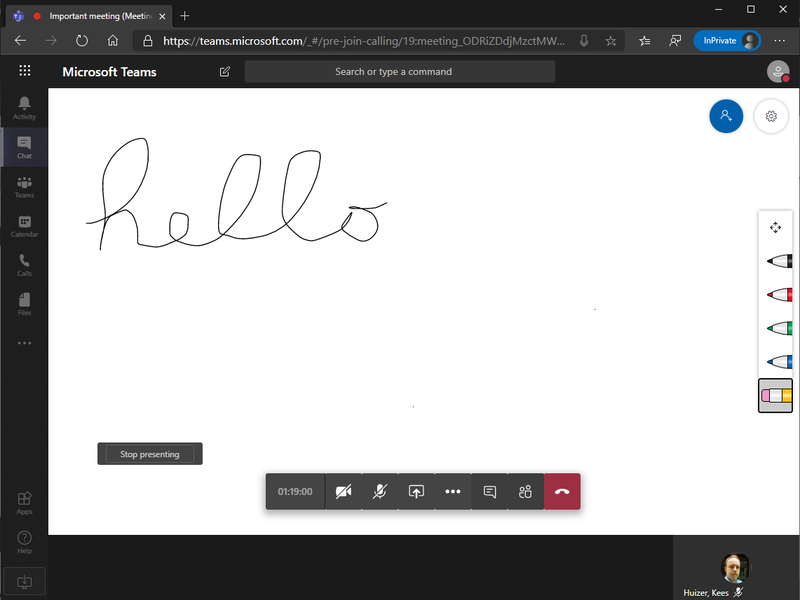Open the Teams section
This screenshot has height=600, width=800.
24,186
